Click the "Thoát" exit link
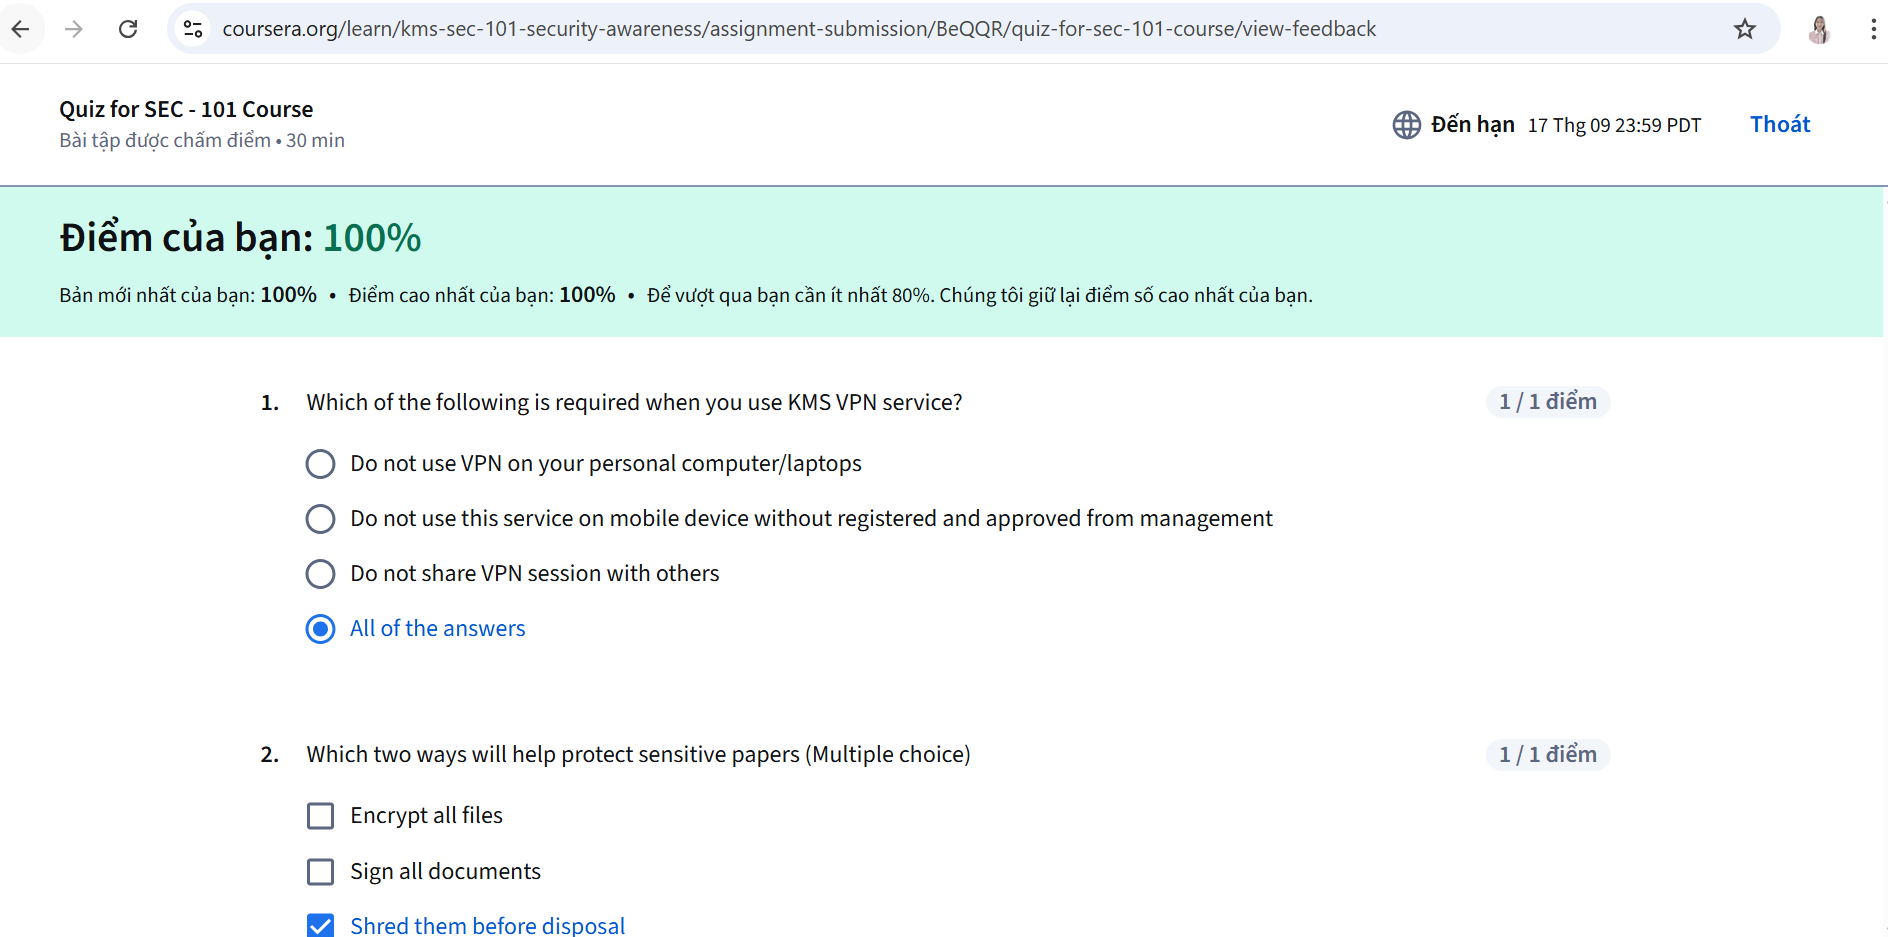Viewport: 1888px width, 937px height. pyautogui.click(x=1780, y=124)
